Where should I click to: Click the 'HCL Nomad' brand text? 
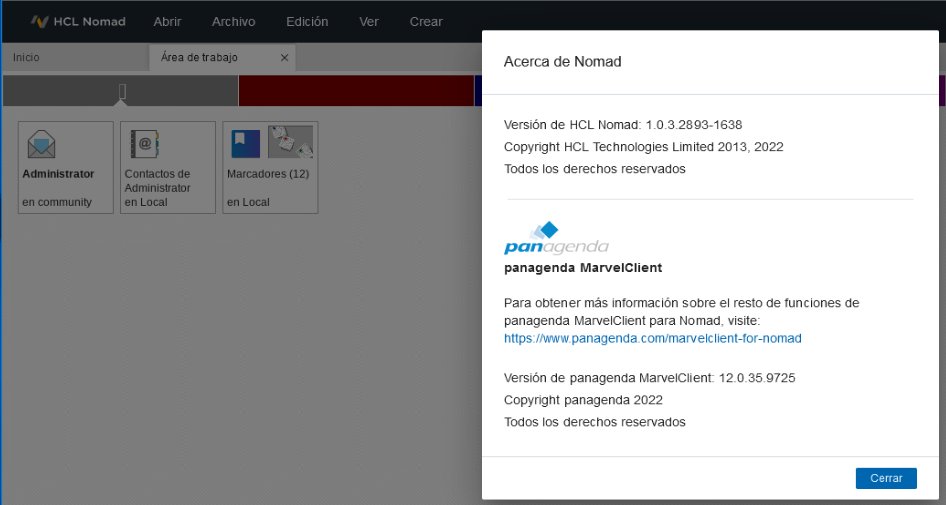coord(89,22)
